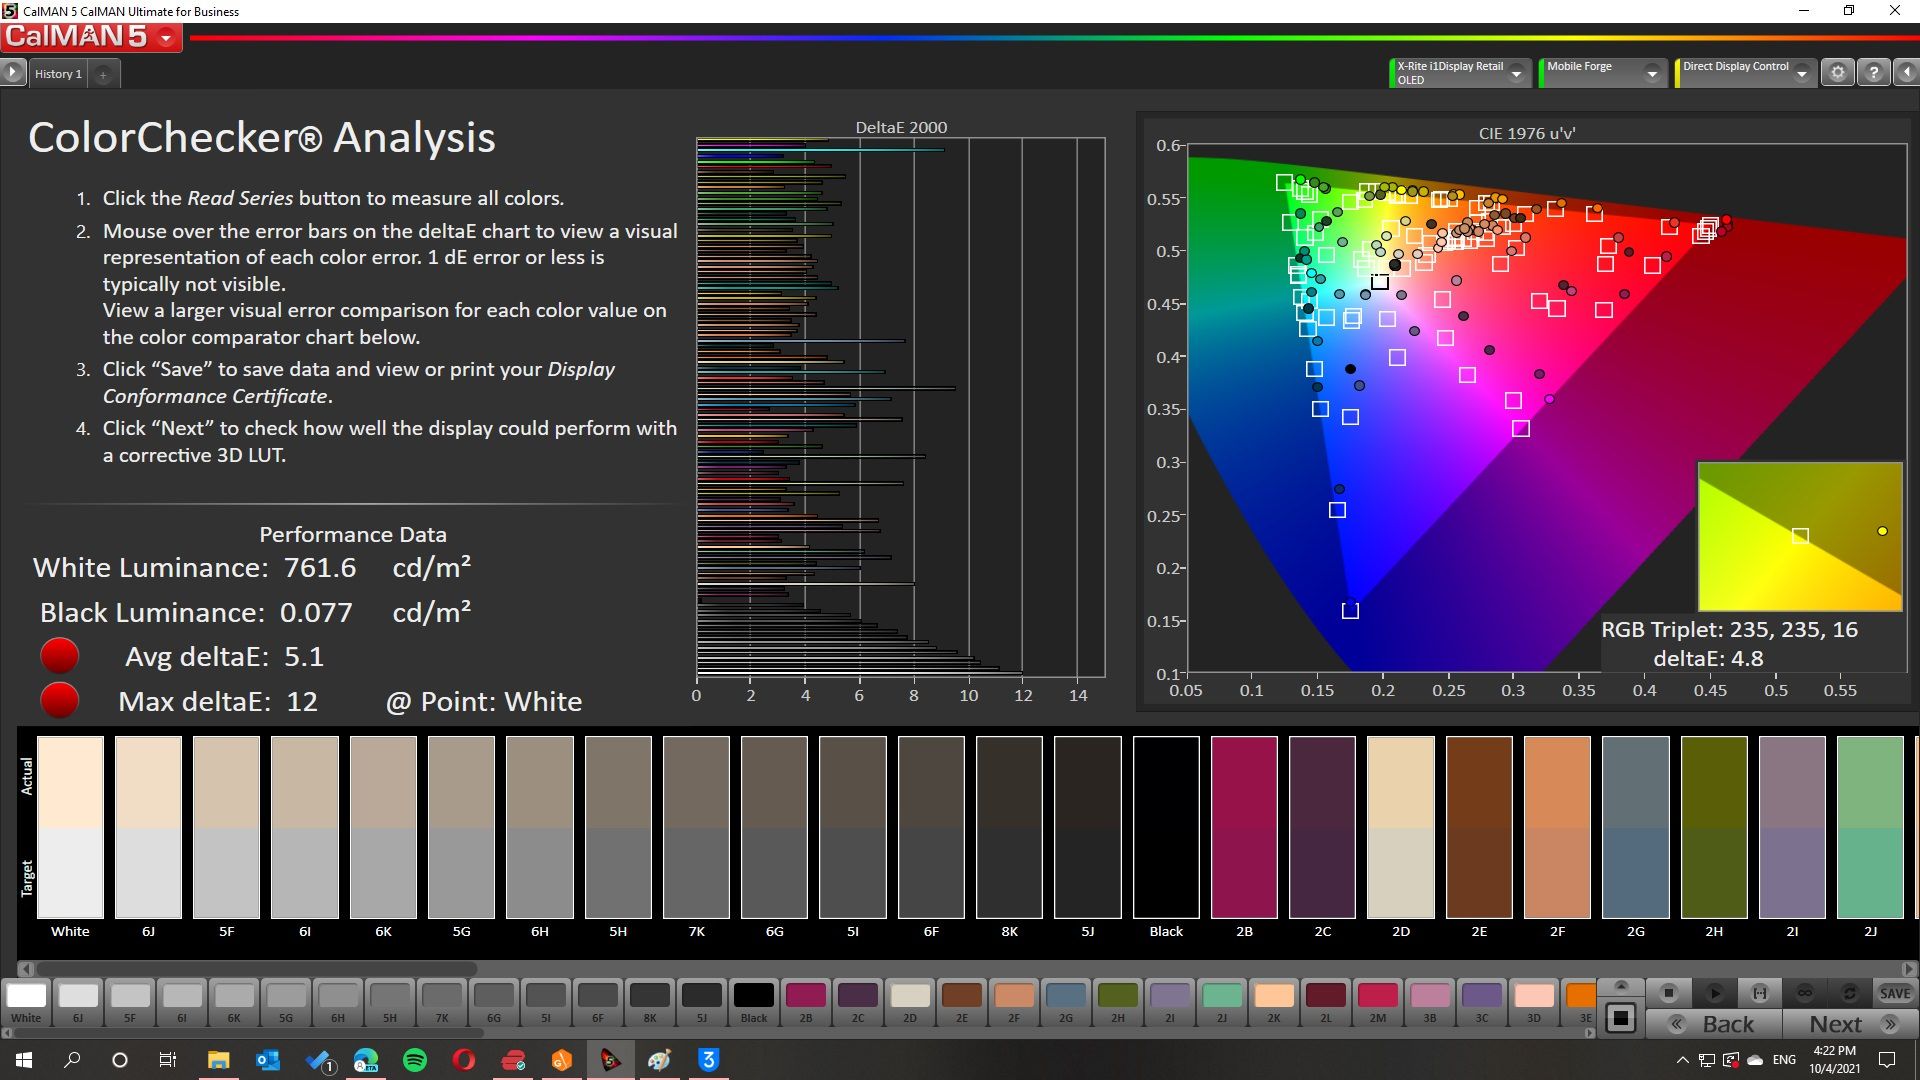
Task: Expand the X-Rite i1Display Retail OLED dropdown
Action: [1515, 73]
